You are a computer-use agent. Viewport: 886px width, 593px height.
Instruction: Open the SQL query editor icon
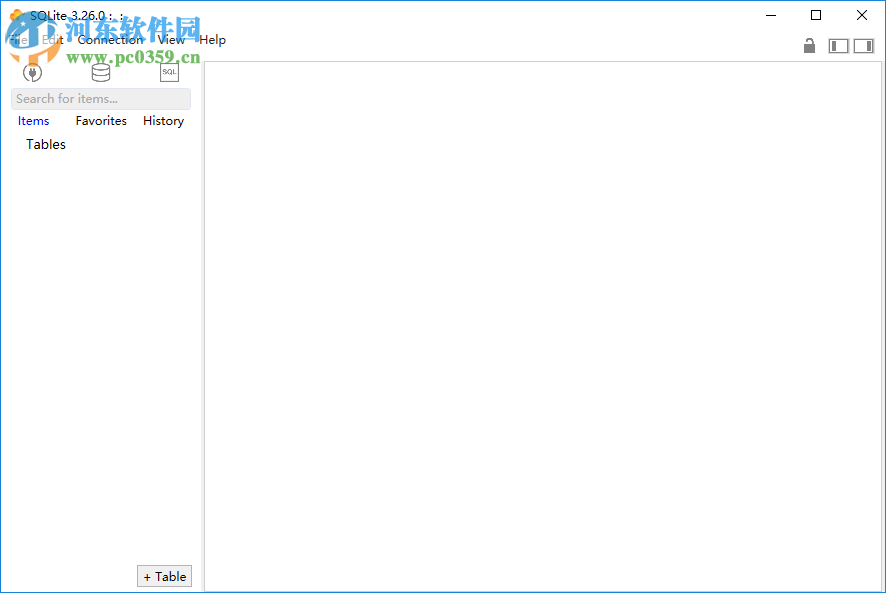pos(168,72)
